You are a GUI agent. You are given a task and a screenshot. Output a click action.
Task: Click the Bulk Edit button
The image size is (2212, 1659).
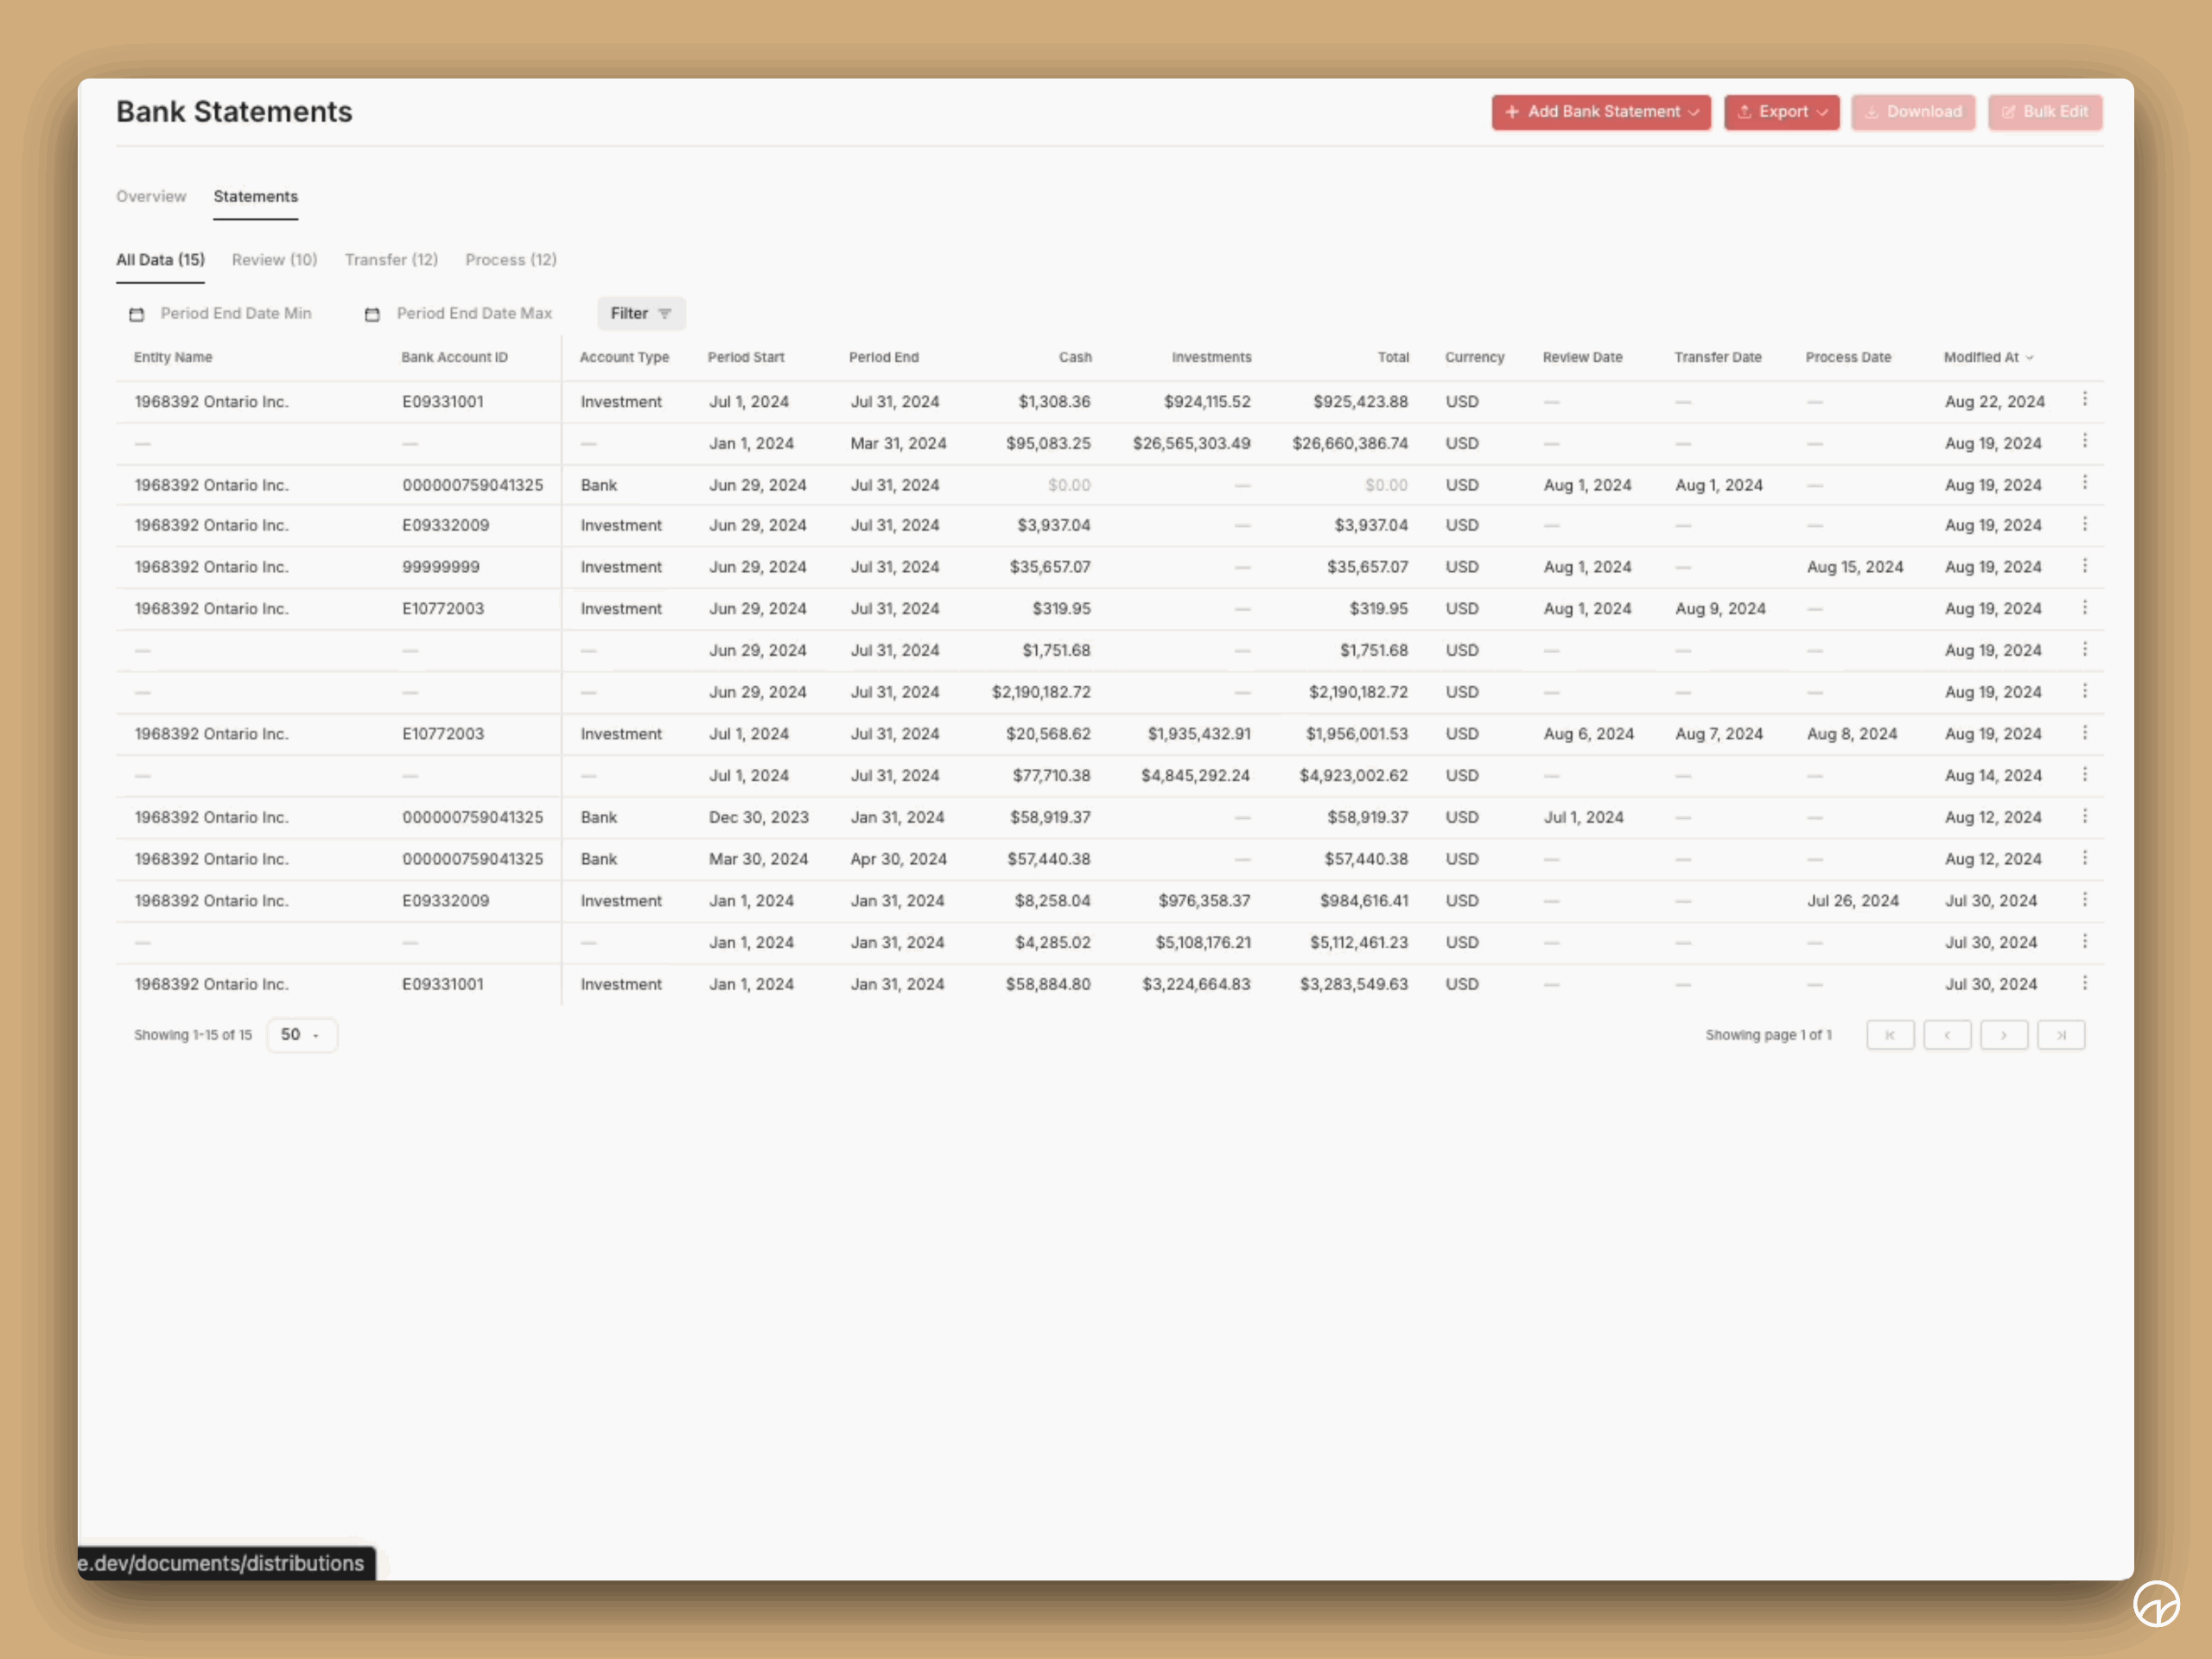pyautogui.click(x=2045, y=112)
